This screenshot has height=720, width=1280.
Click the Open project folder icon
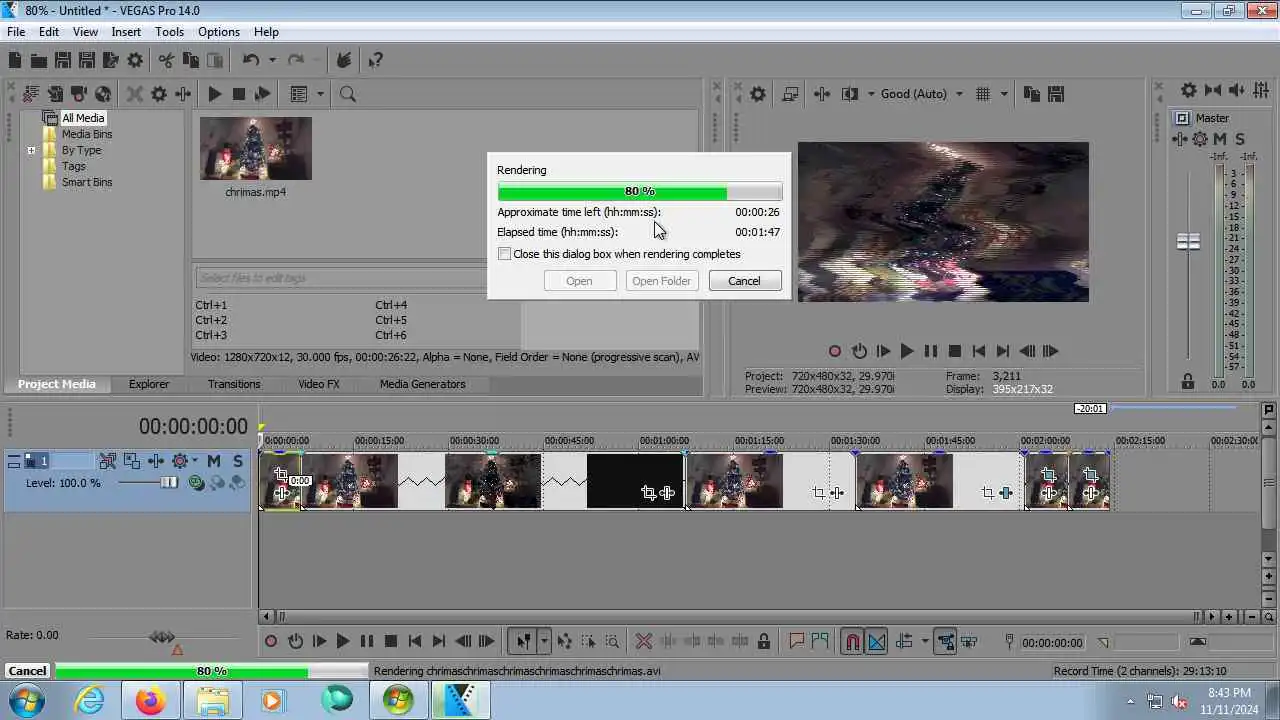[x=39, y=60]
